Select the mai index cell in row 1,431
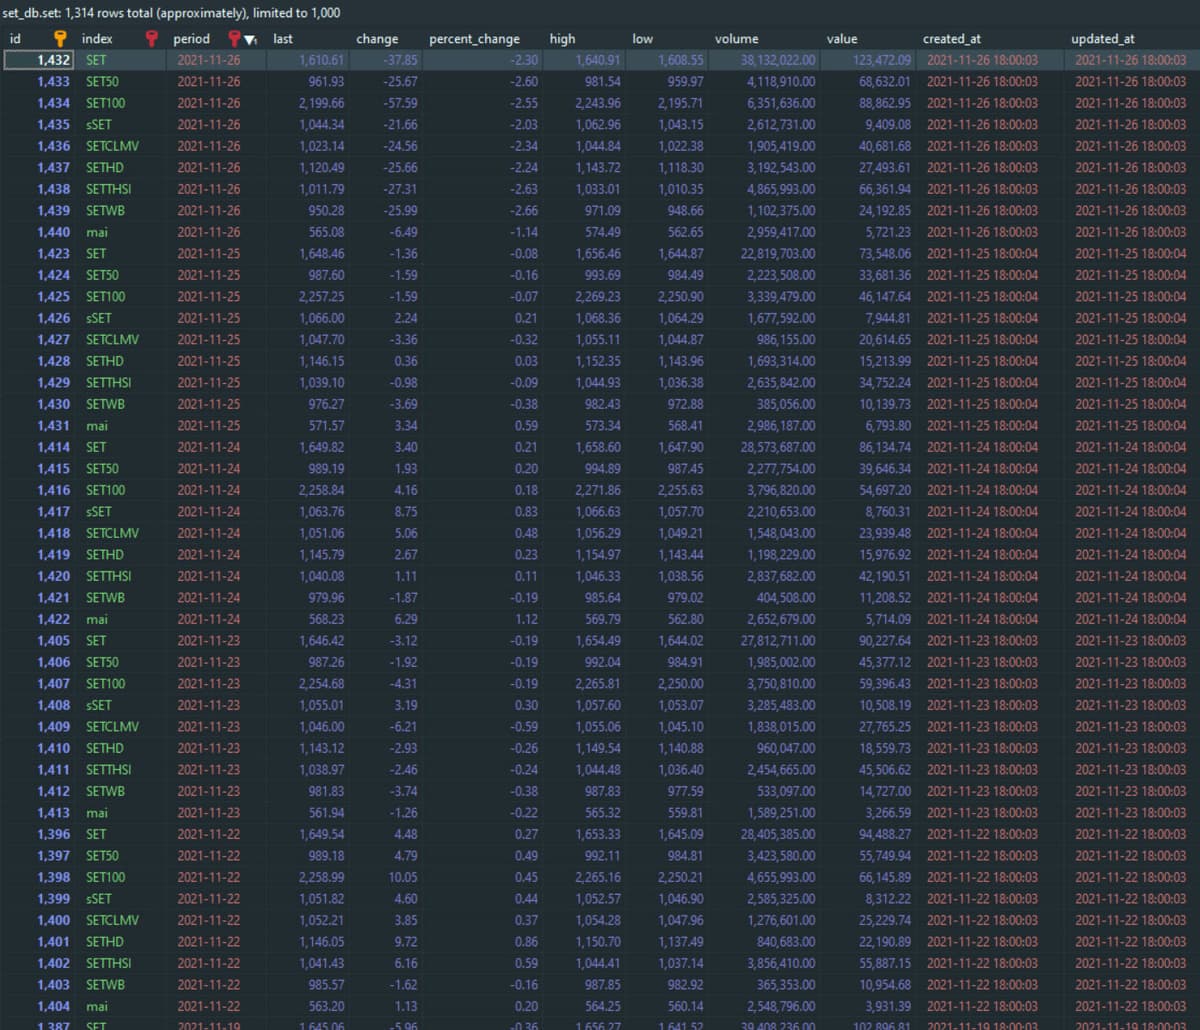Viewport: 1200px width, 1030px height. [x=119, y=426]
